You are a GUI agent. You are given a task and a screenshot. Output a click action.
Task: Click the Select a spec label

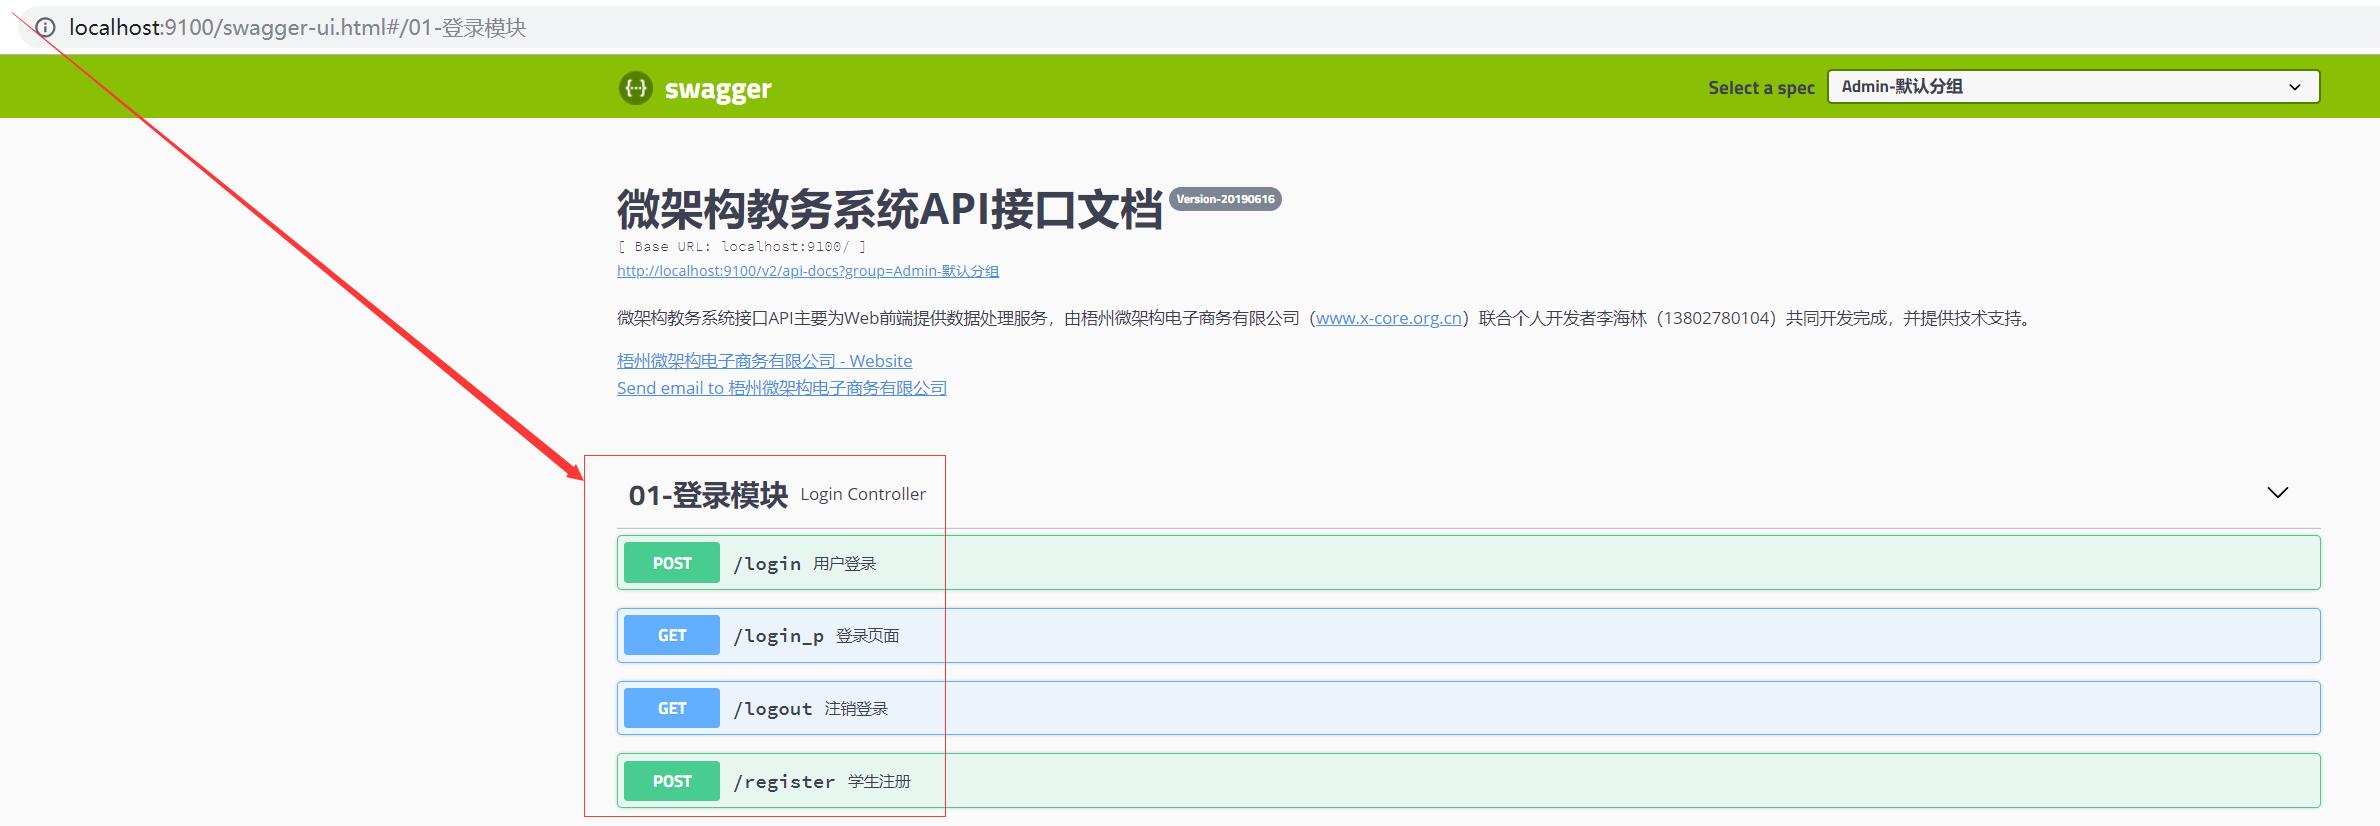(1761, 88)
